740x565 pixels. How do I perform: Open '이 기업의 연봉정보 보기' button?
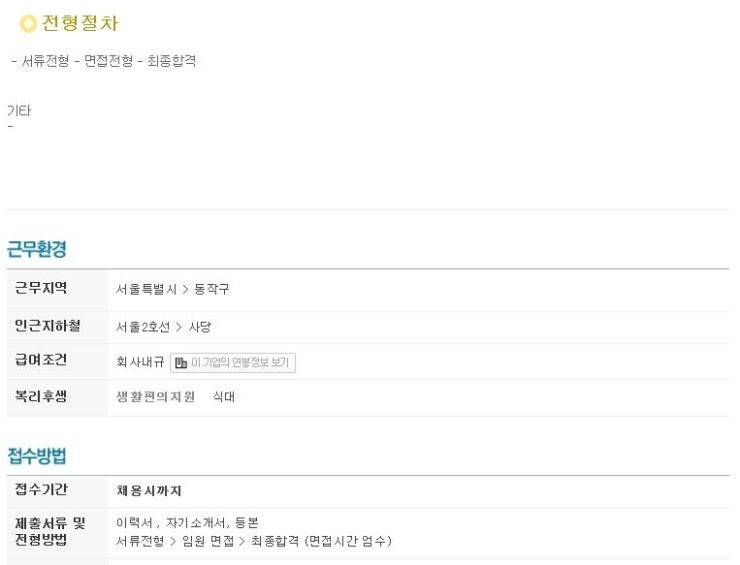tap(233, 363)
